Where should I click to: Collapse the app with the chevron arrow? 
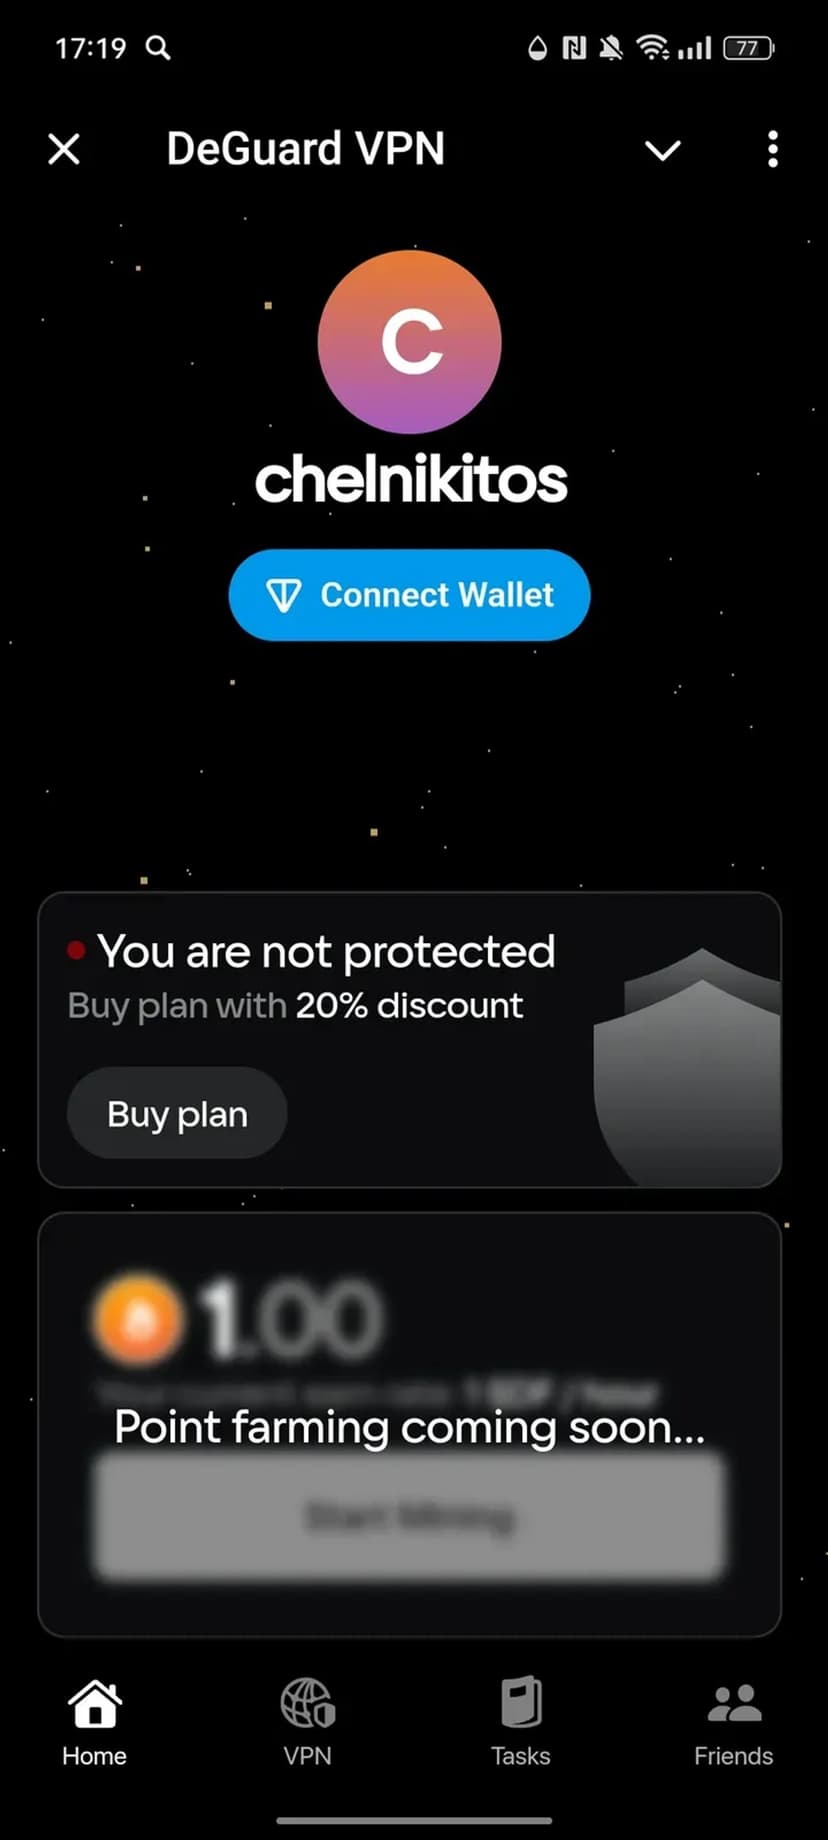(x=662, y=151)
